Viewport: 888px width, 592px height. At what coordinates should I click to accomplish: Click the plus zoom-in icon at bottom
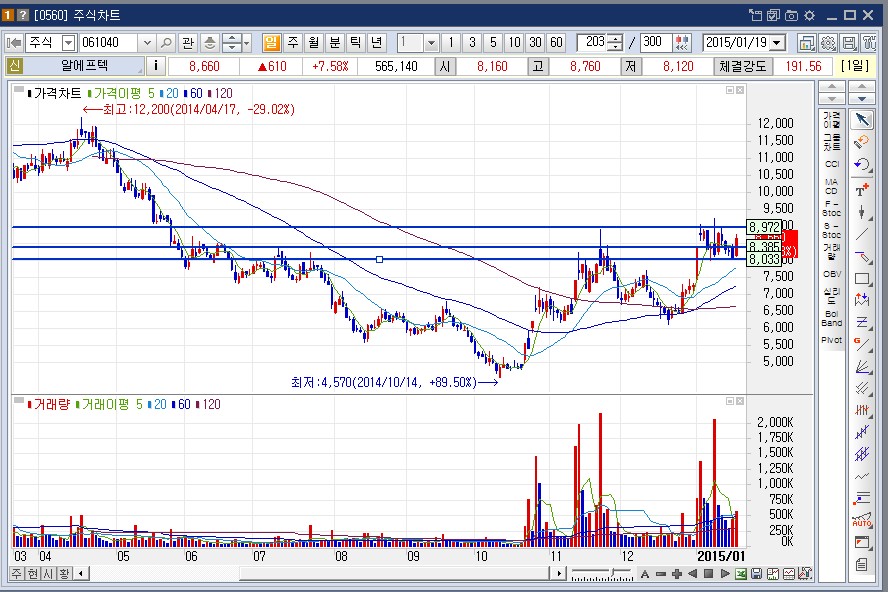coord(677,574)
